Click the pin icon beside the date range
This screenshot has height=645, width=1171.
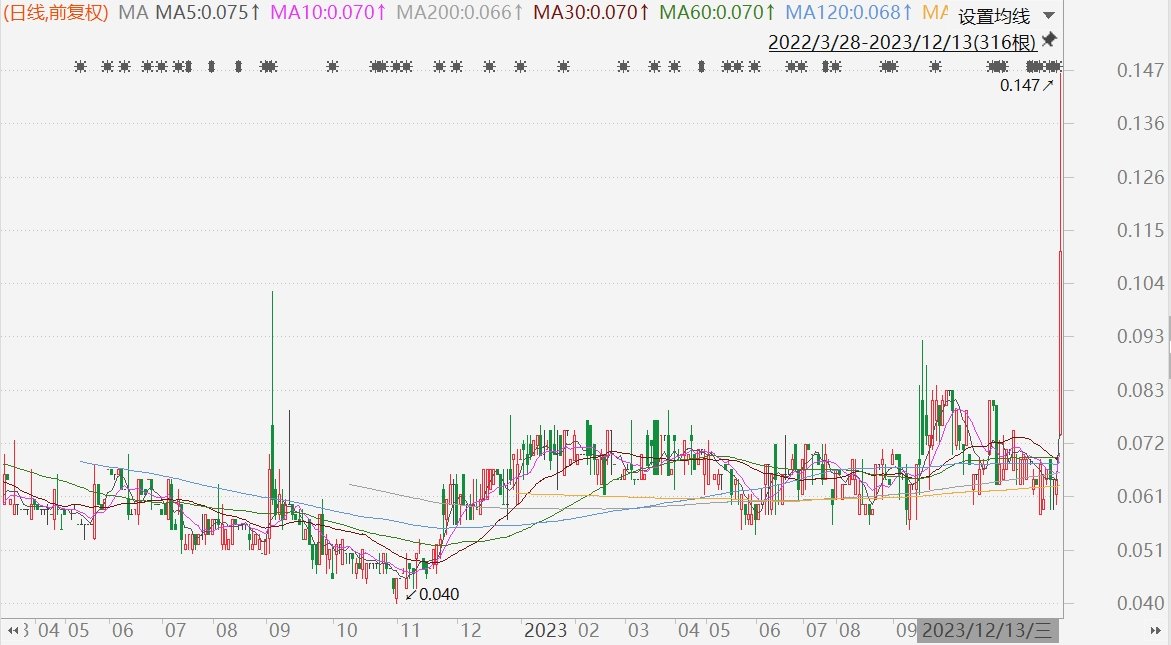[1049, 39]
